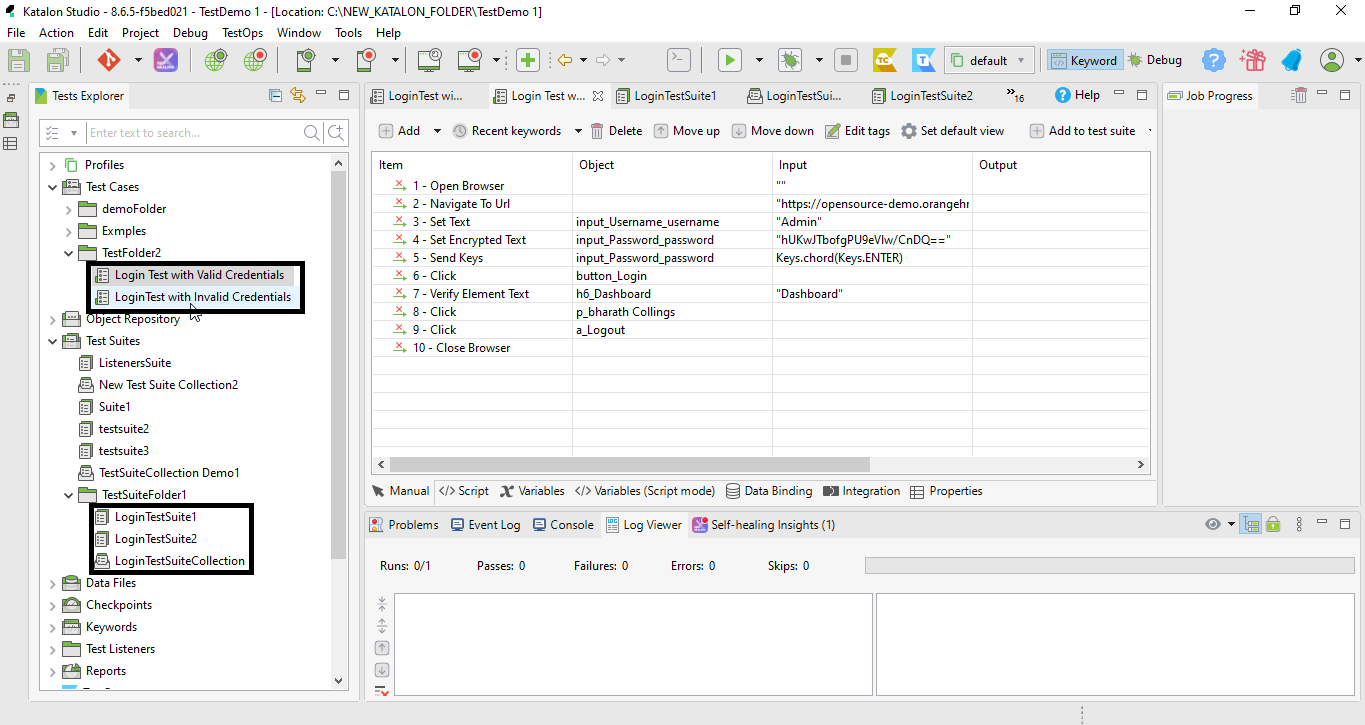The width and height of the screenshot is (1365, 725).
Task: Collapse all in Tests Explorer icon
Action: click(x=276, y=96)
